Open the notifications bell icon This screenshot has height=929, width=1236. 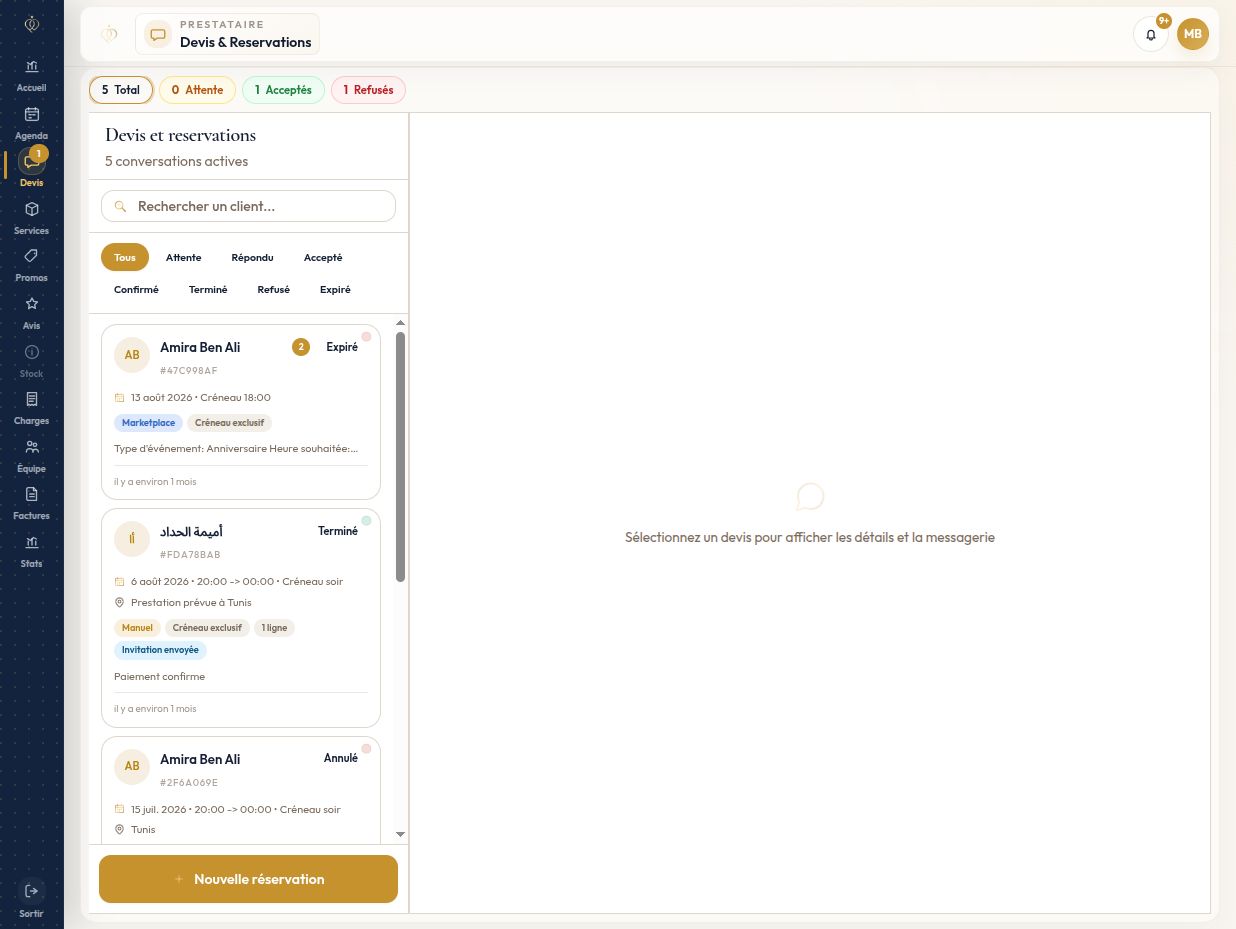click(x=1151, y=34)
